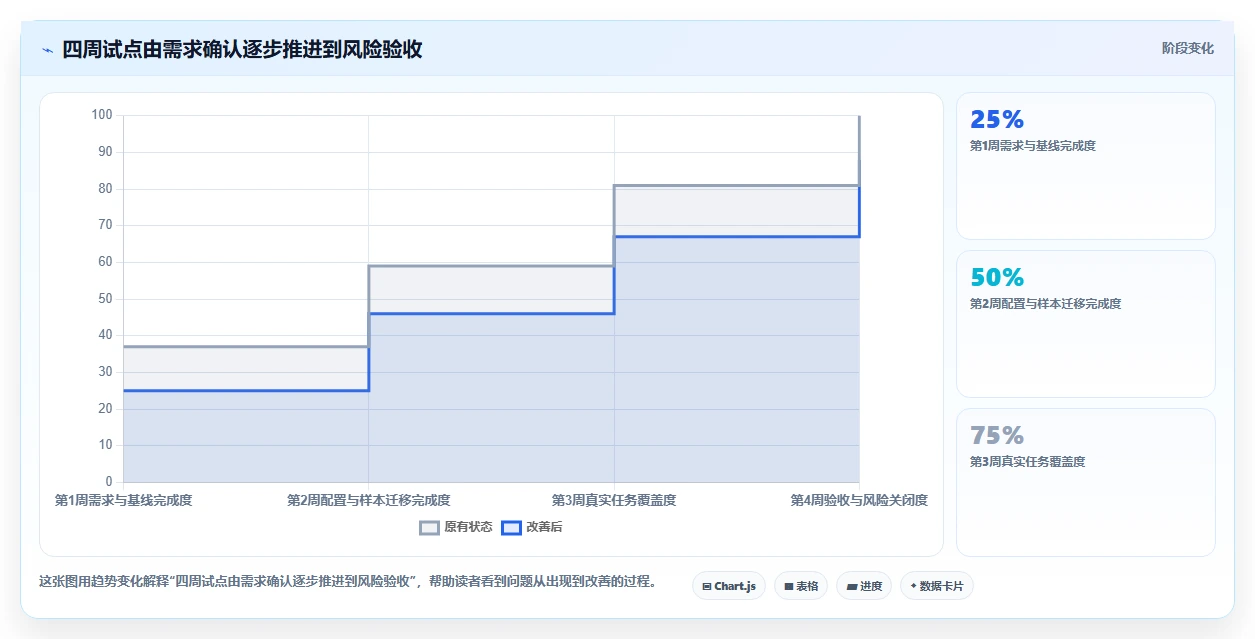The height and width of the screenshot is (639, 1255).
Task: Select the 50% 第2周配置与样本迁移完成度 card
Action: 1086,324
